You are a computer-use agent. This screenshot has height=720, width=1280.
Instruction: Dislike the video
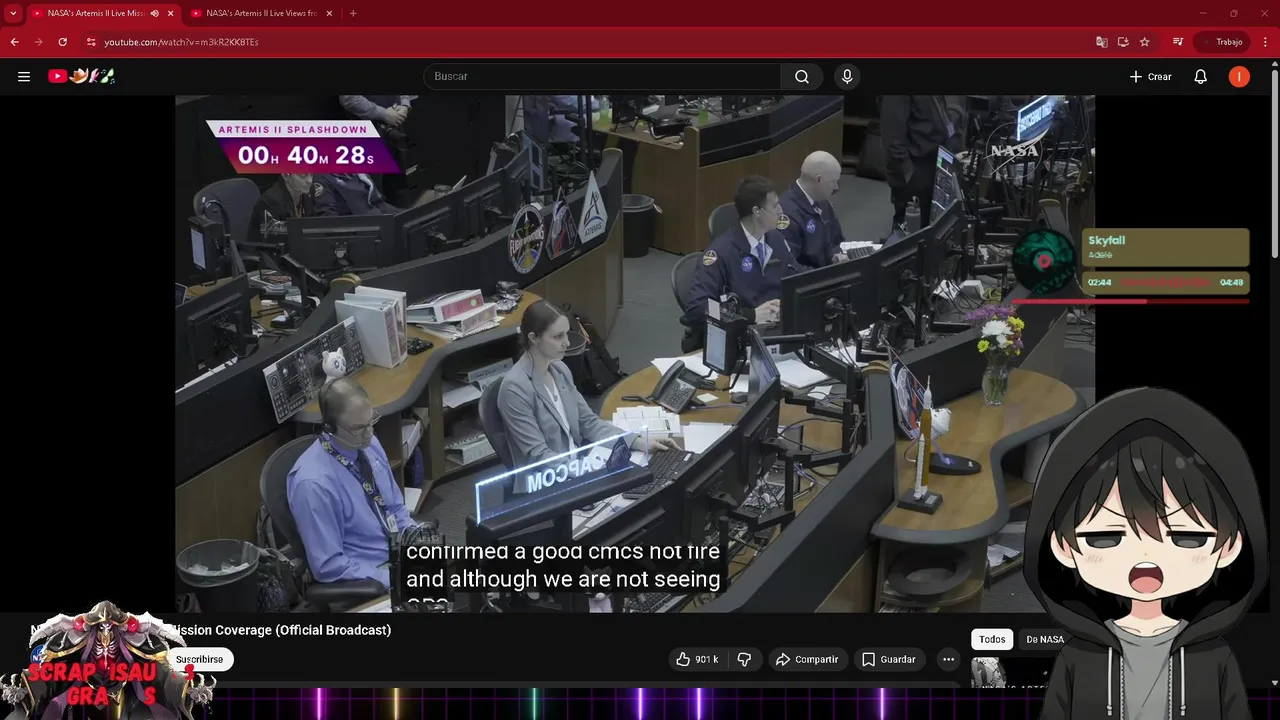tap(744, 659)
